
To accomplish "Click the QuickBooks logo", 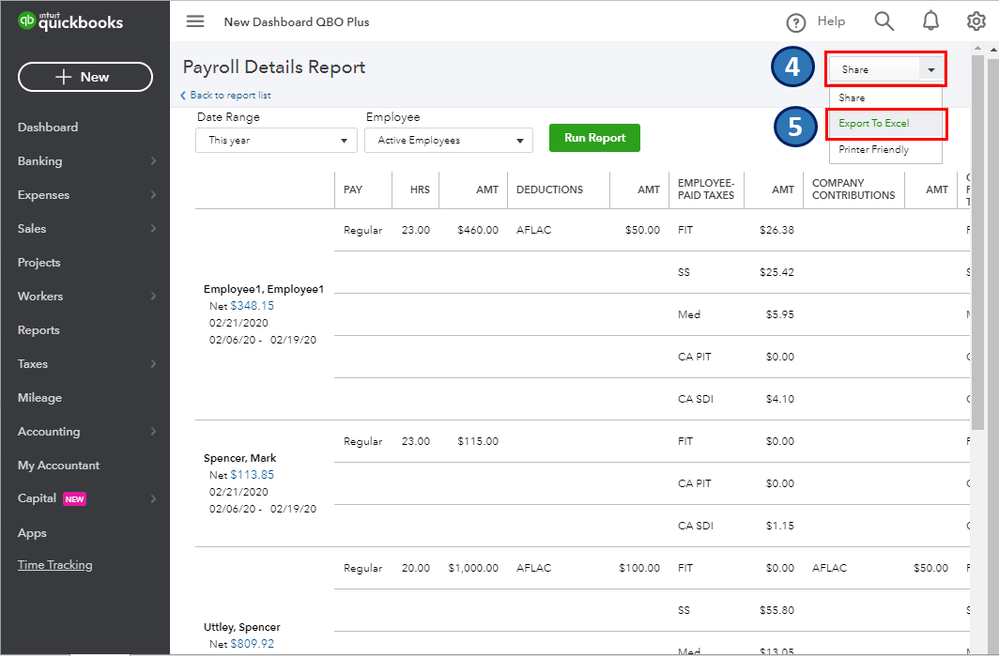I will coord(70,21).
